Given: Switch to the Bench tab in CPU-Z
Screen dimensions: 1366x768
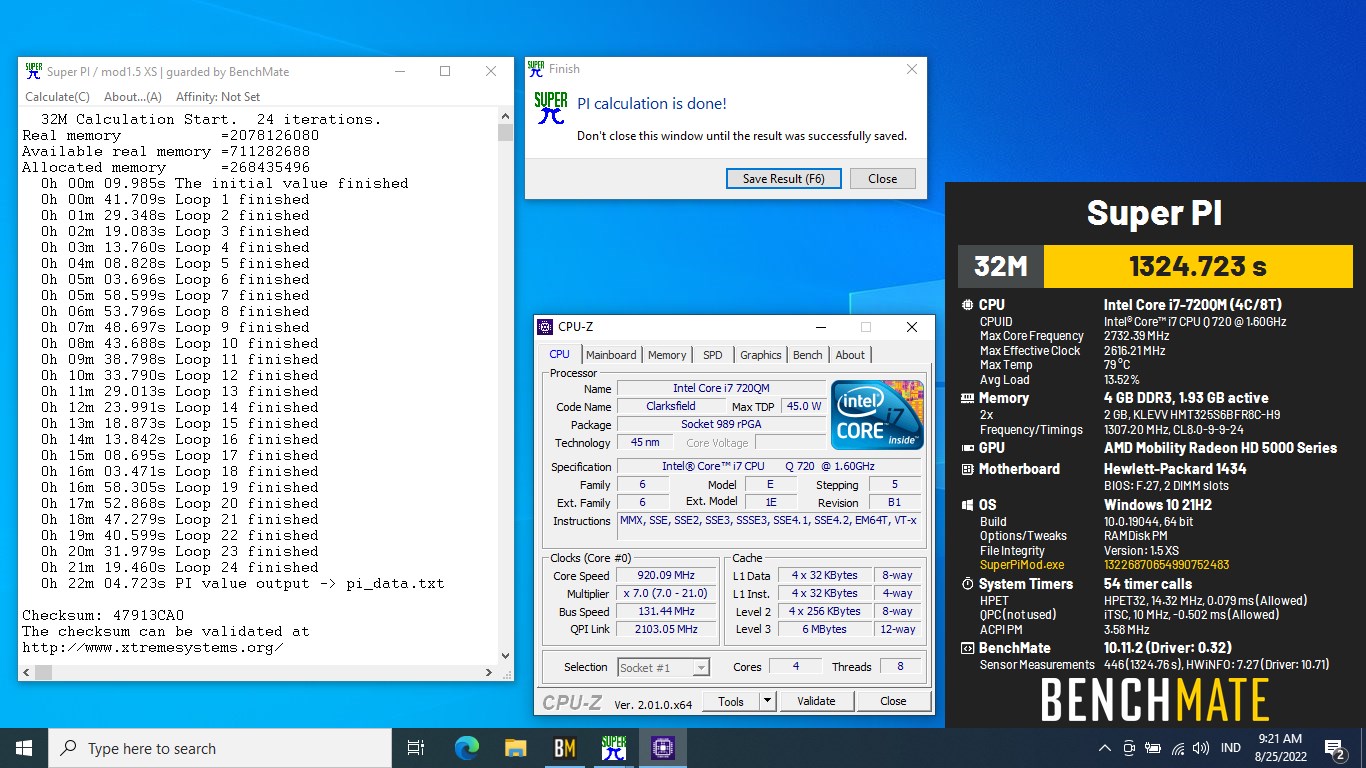Looking at the screenshot, I should pyautogui.click(x=808, y=355).
